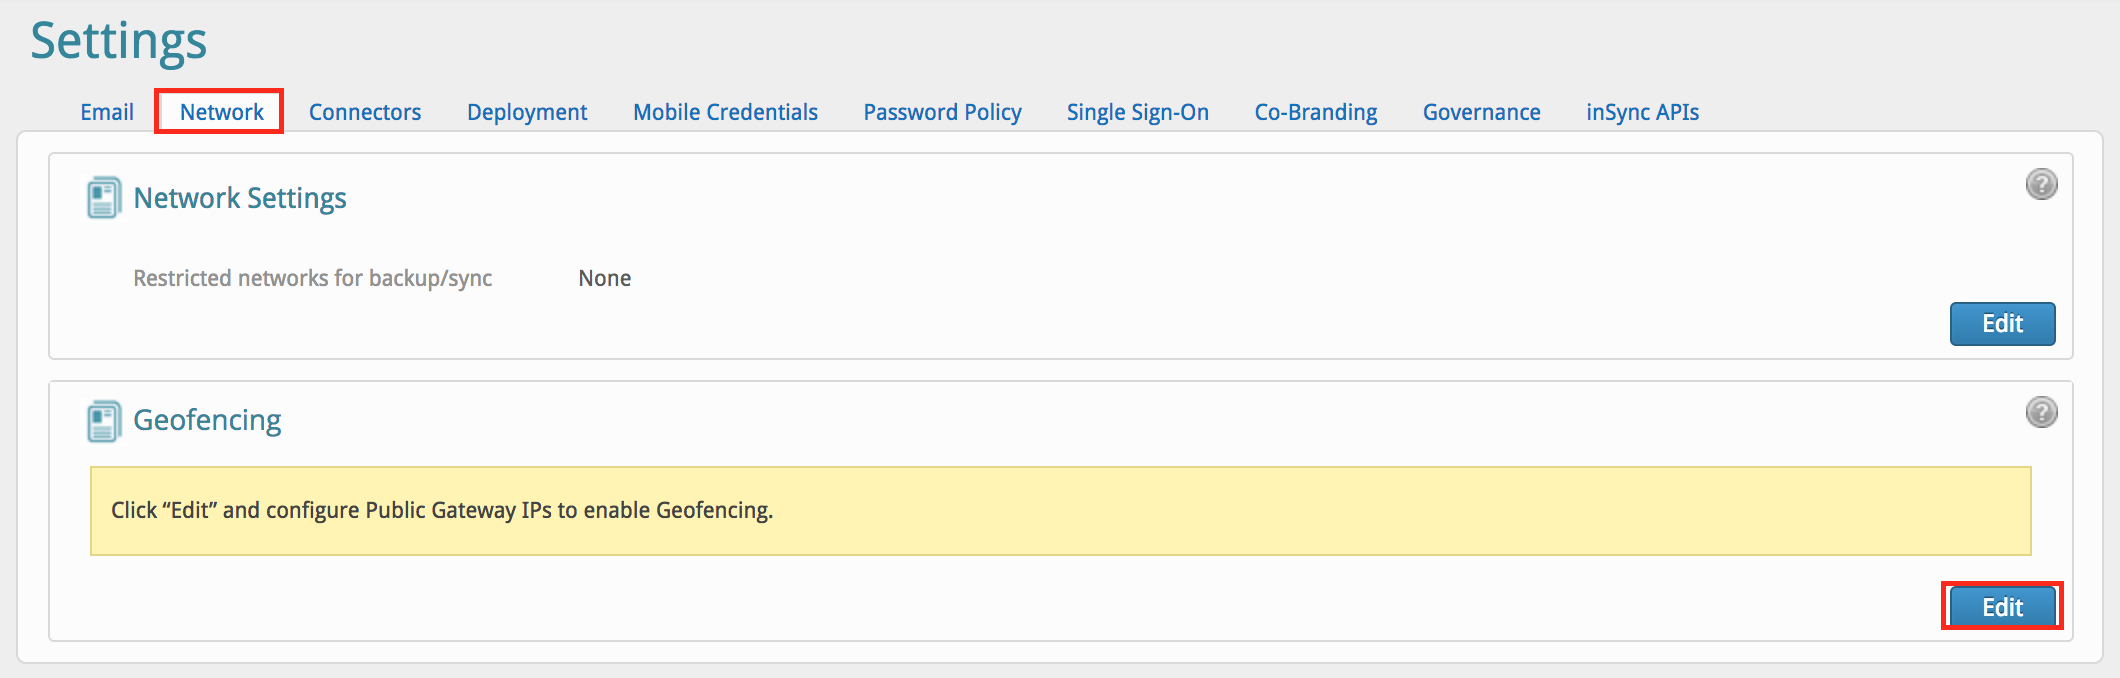Image resolution: width=2120 pixels, height=678 pixels.
Task: Open the Email tab
Action: pyautogui.click(x=107, y=112)
